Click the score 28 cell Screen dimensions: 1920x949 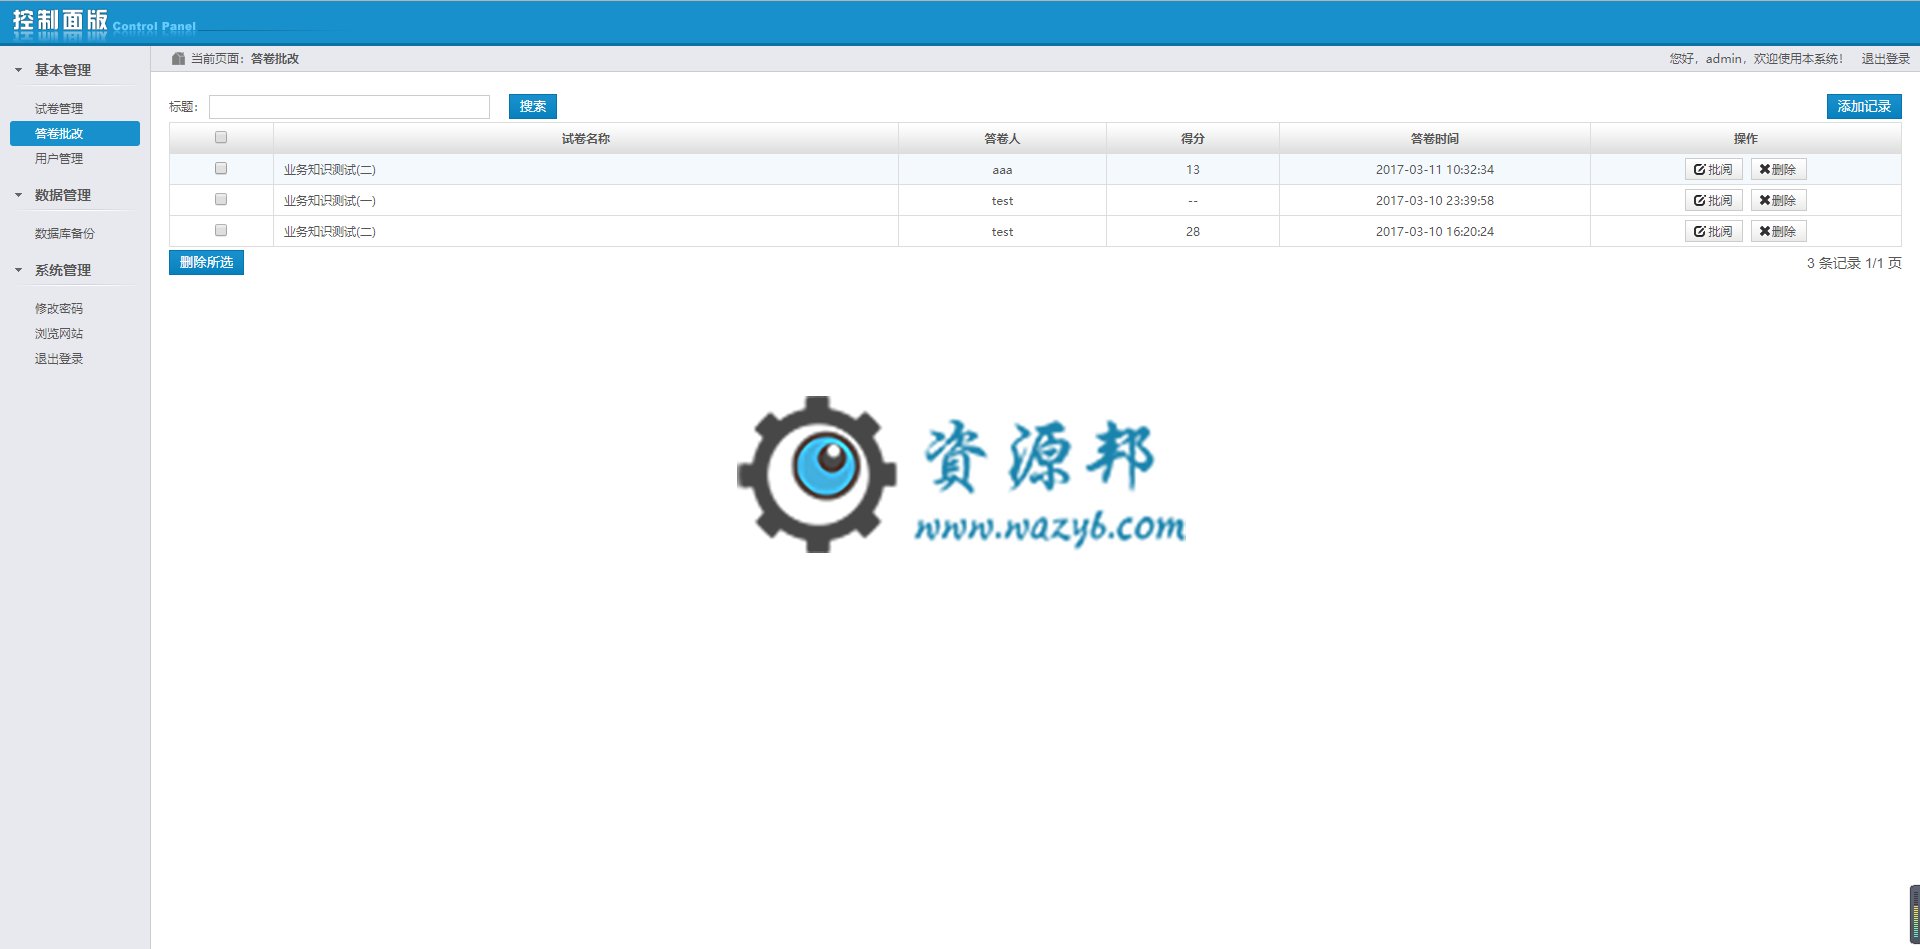1193,232
